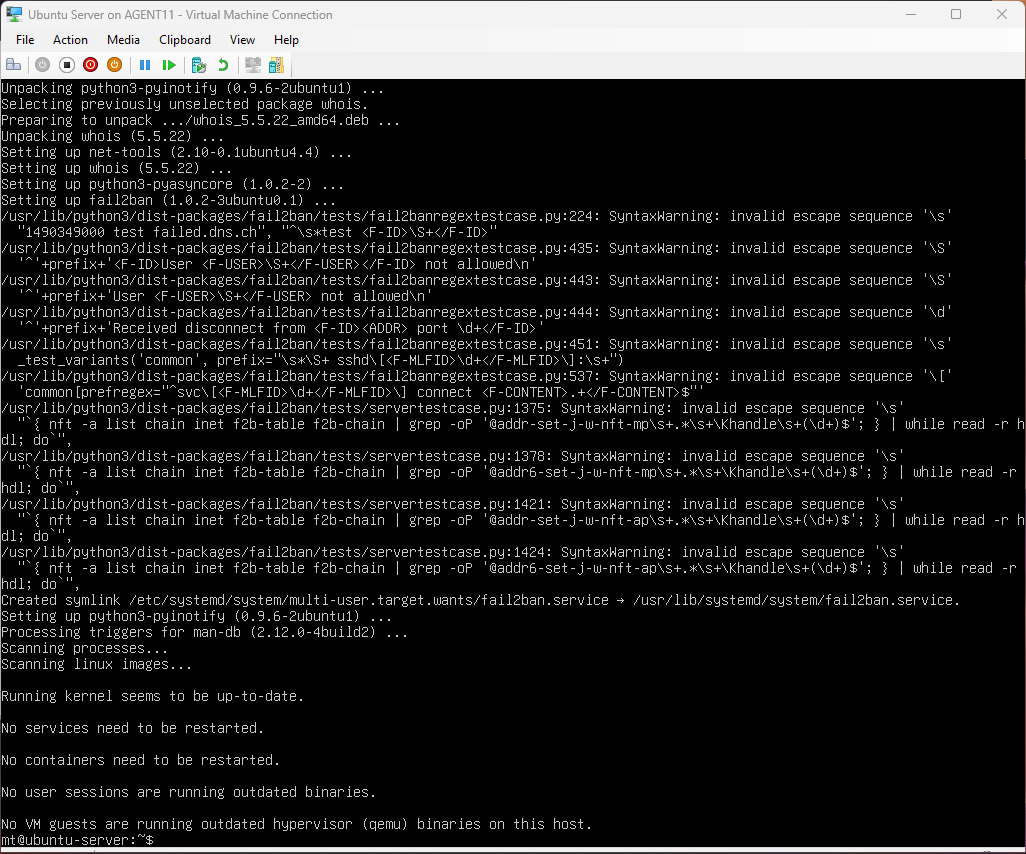Send Ctrl+Alt+Delete using the toolbar icon
This screenshot has height=854, width=1026.
click(x=14, y=65)
